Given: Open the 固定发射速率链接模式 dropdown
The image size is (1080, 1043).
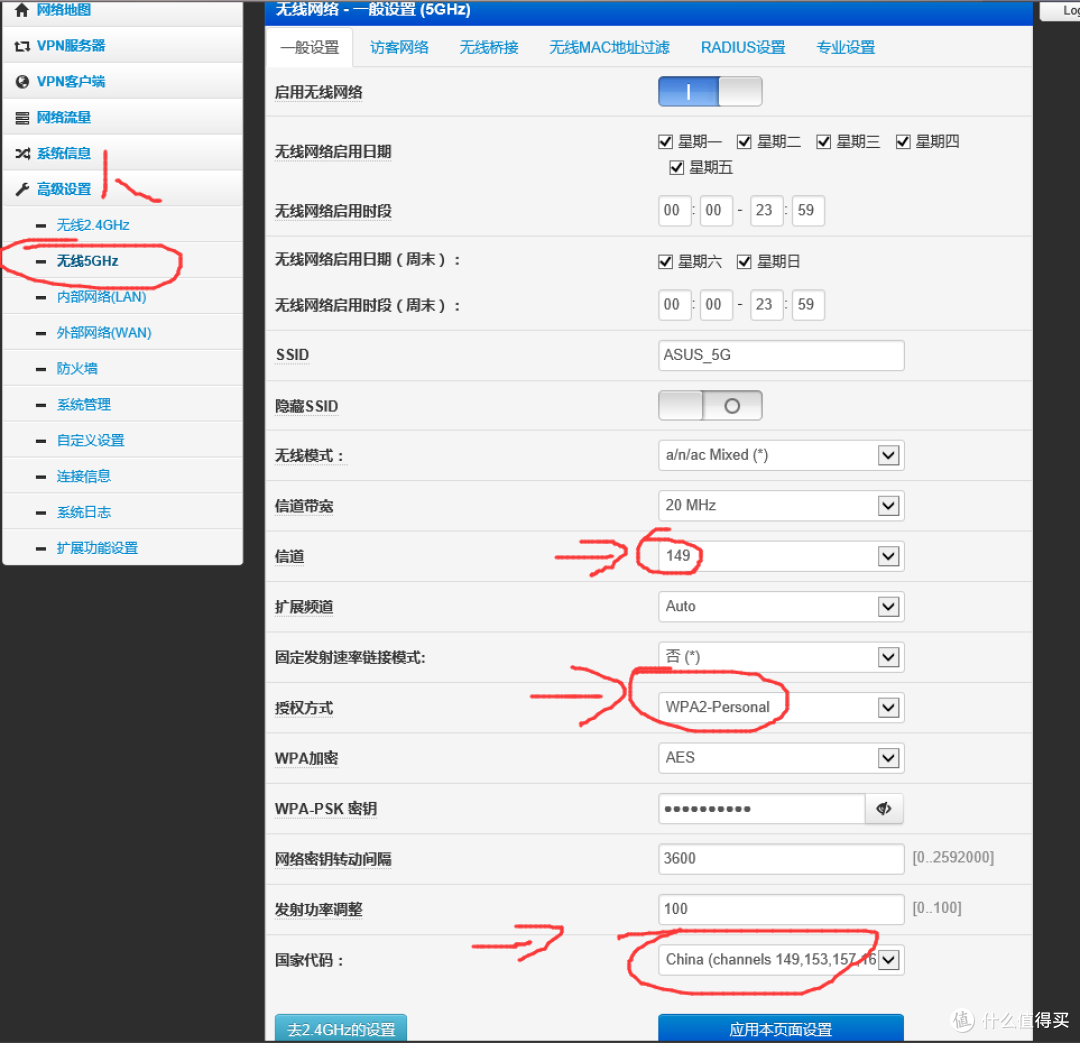Looking at the screenshot, I should pos(781,657).
